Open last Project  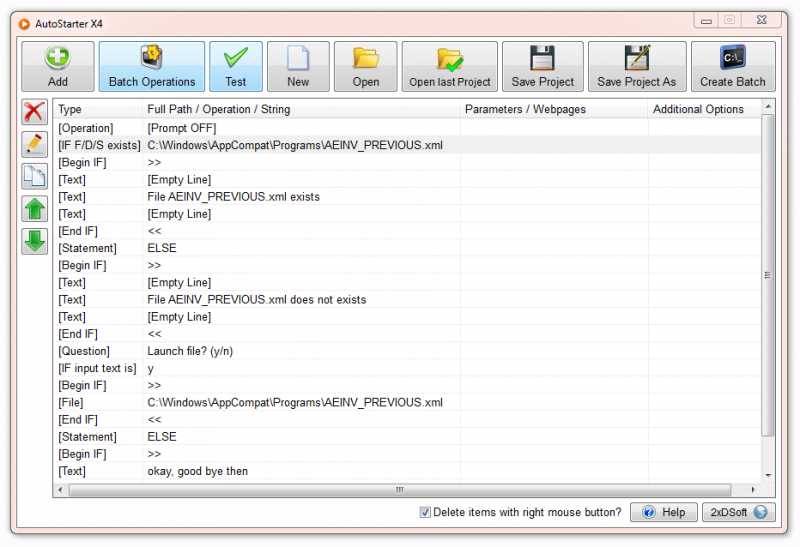449,66
